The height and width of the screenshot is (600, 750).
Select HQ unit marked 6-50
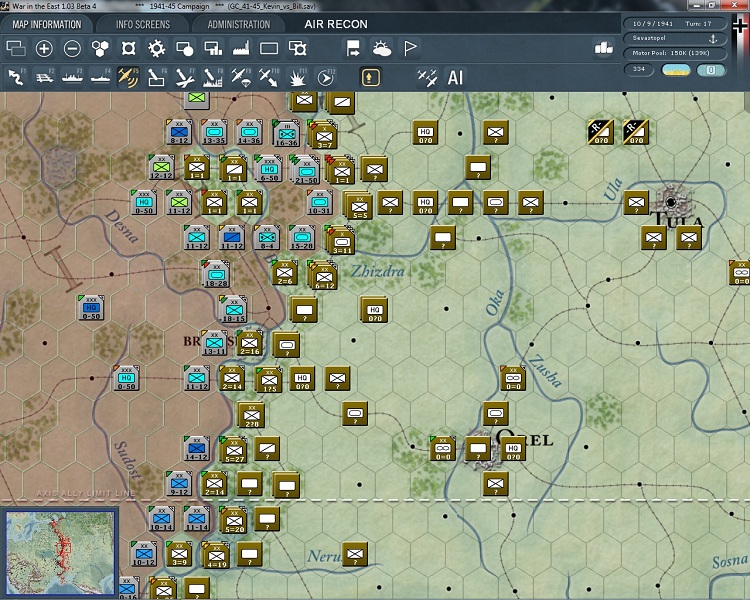[268, 168]
